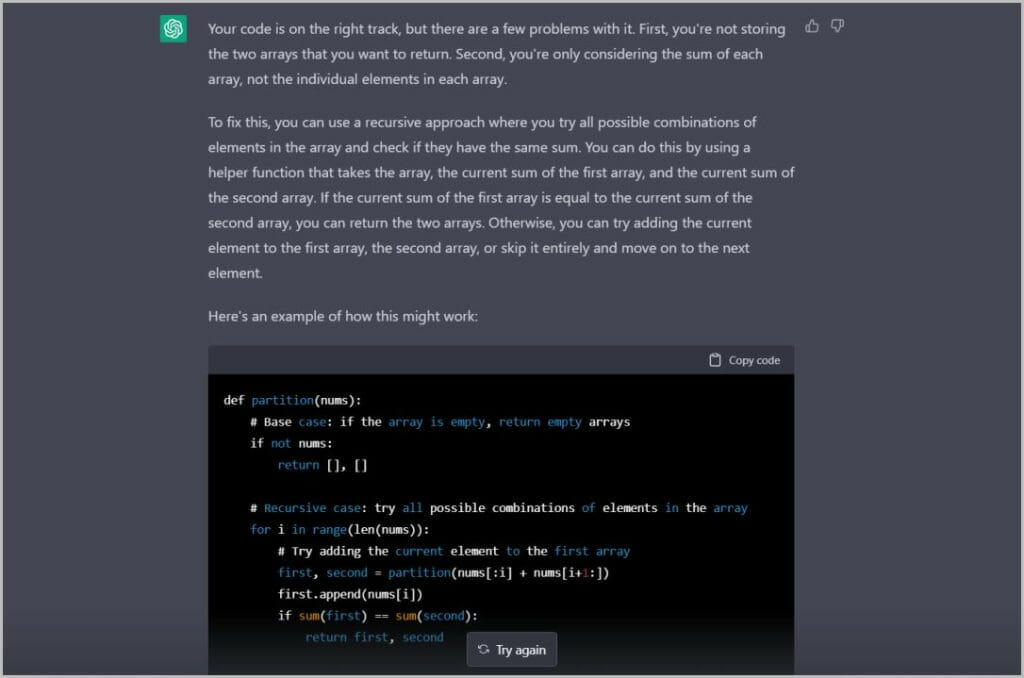Click the thumbs up feedback icon
The height and width of the screenshot is (678, 1024).
click(x=812, y=27)
